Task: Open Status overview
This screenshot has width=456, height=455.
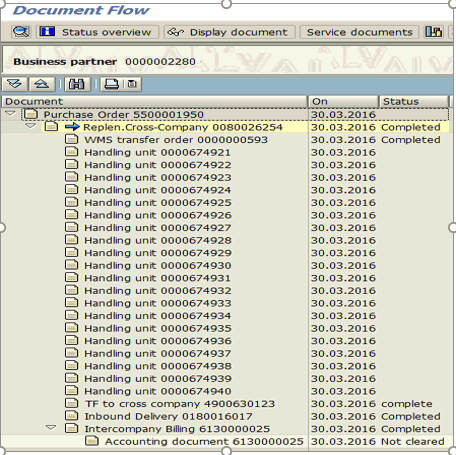Action: pyautogui.click(x=97, y=32)
